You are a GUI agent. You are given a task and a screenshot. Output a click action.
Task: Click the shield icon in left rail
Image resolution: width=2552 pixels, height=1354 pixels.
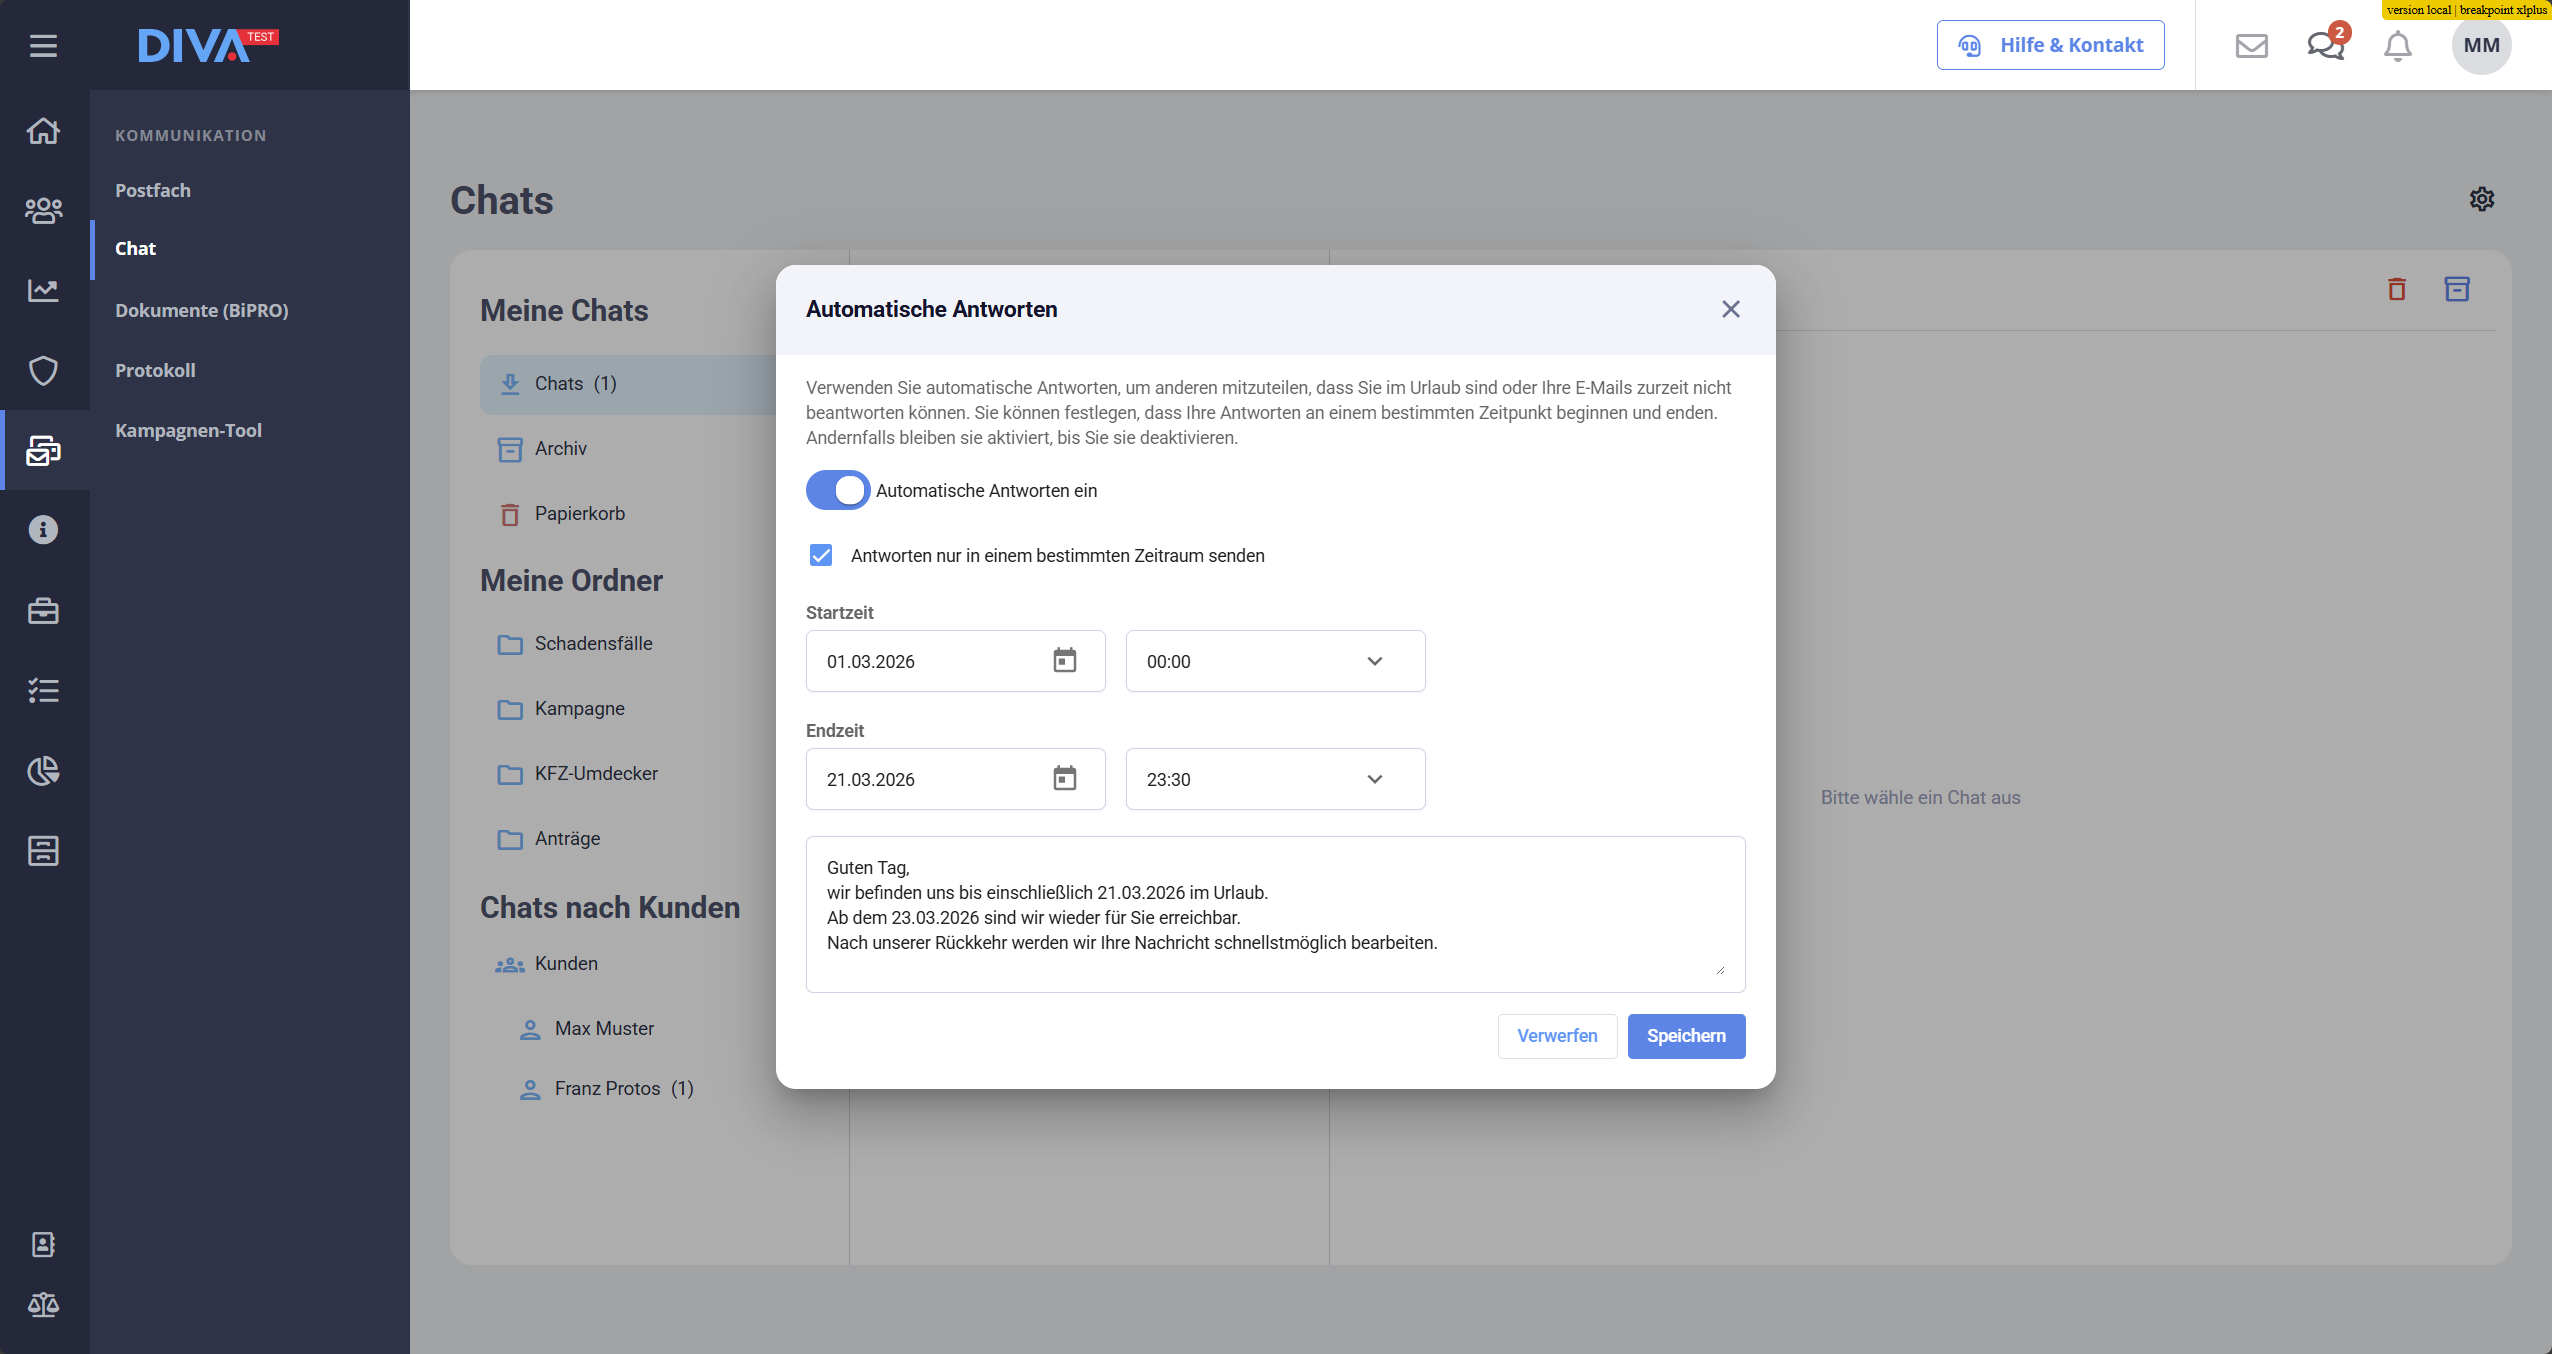43,370
